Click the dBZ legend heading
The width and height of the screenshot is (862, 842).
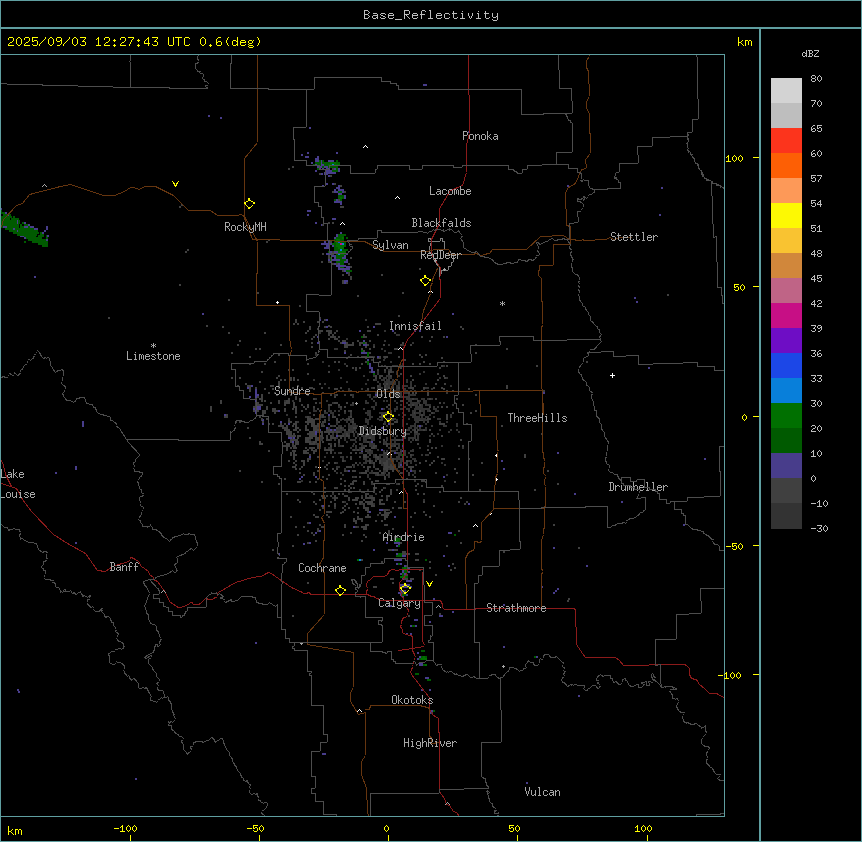(x=810, y=53)
